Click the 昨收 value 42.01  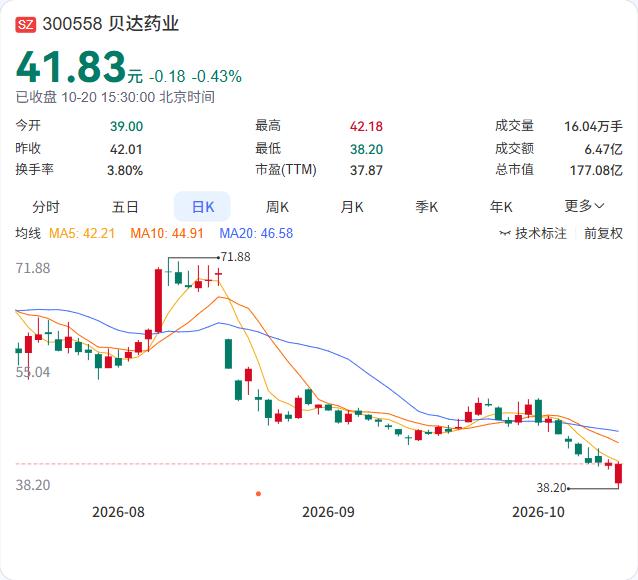pyautogui.click(x=126, y=149)
